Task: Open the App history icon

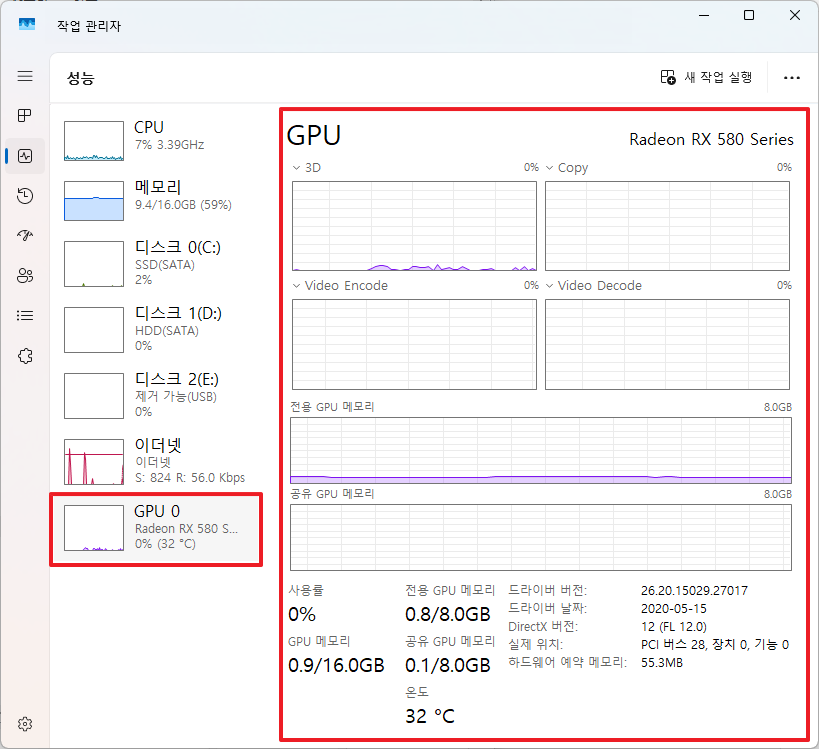Action: click(25, 196)
